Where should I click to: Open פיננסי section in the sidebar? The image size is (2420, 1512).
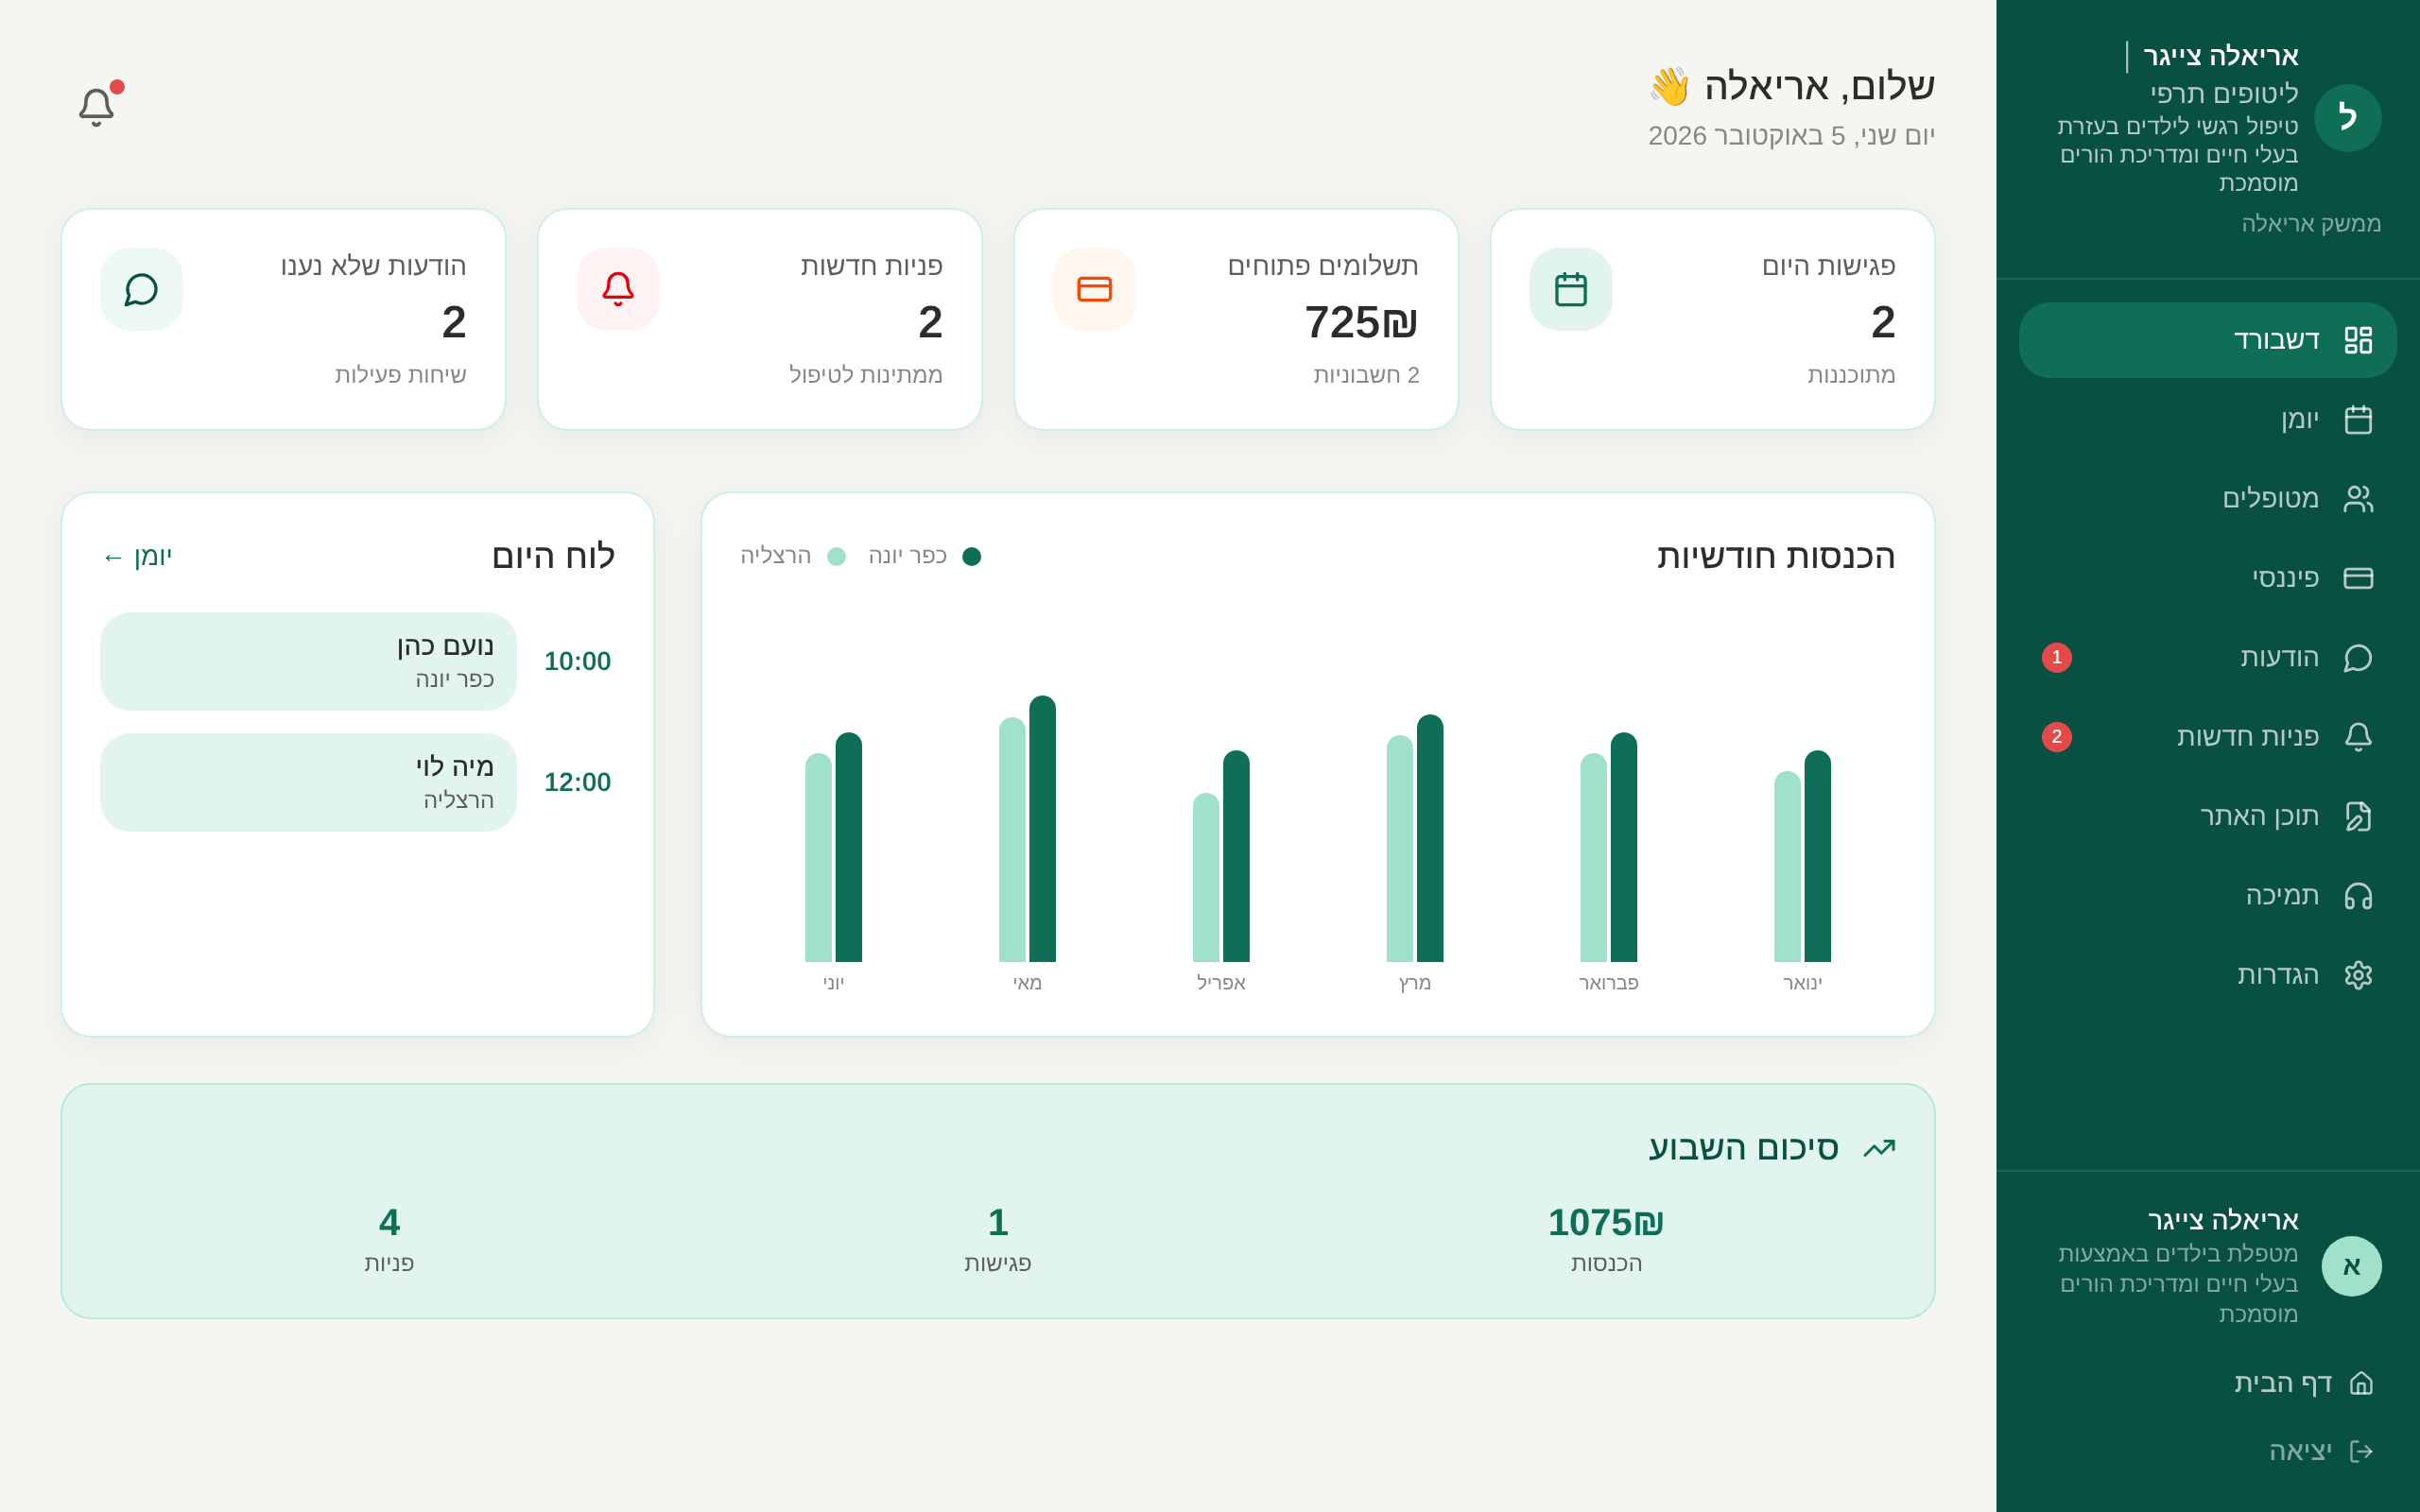point(2207,578)
